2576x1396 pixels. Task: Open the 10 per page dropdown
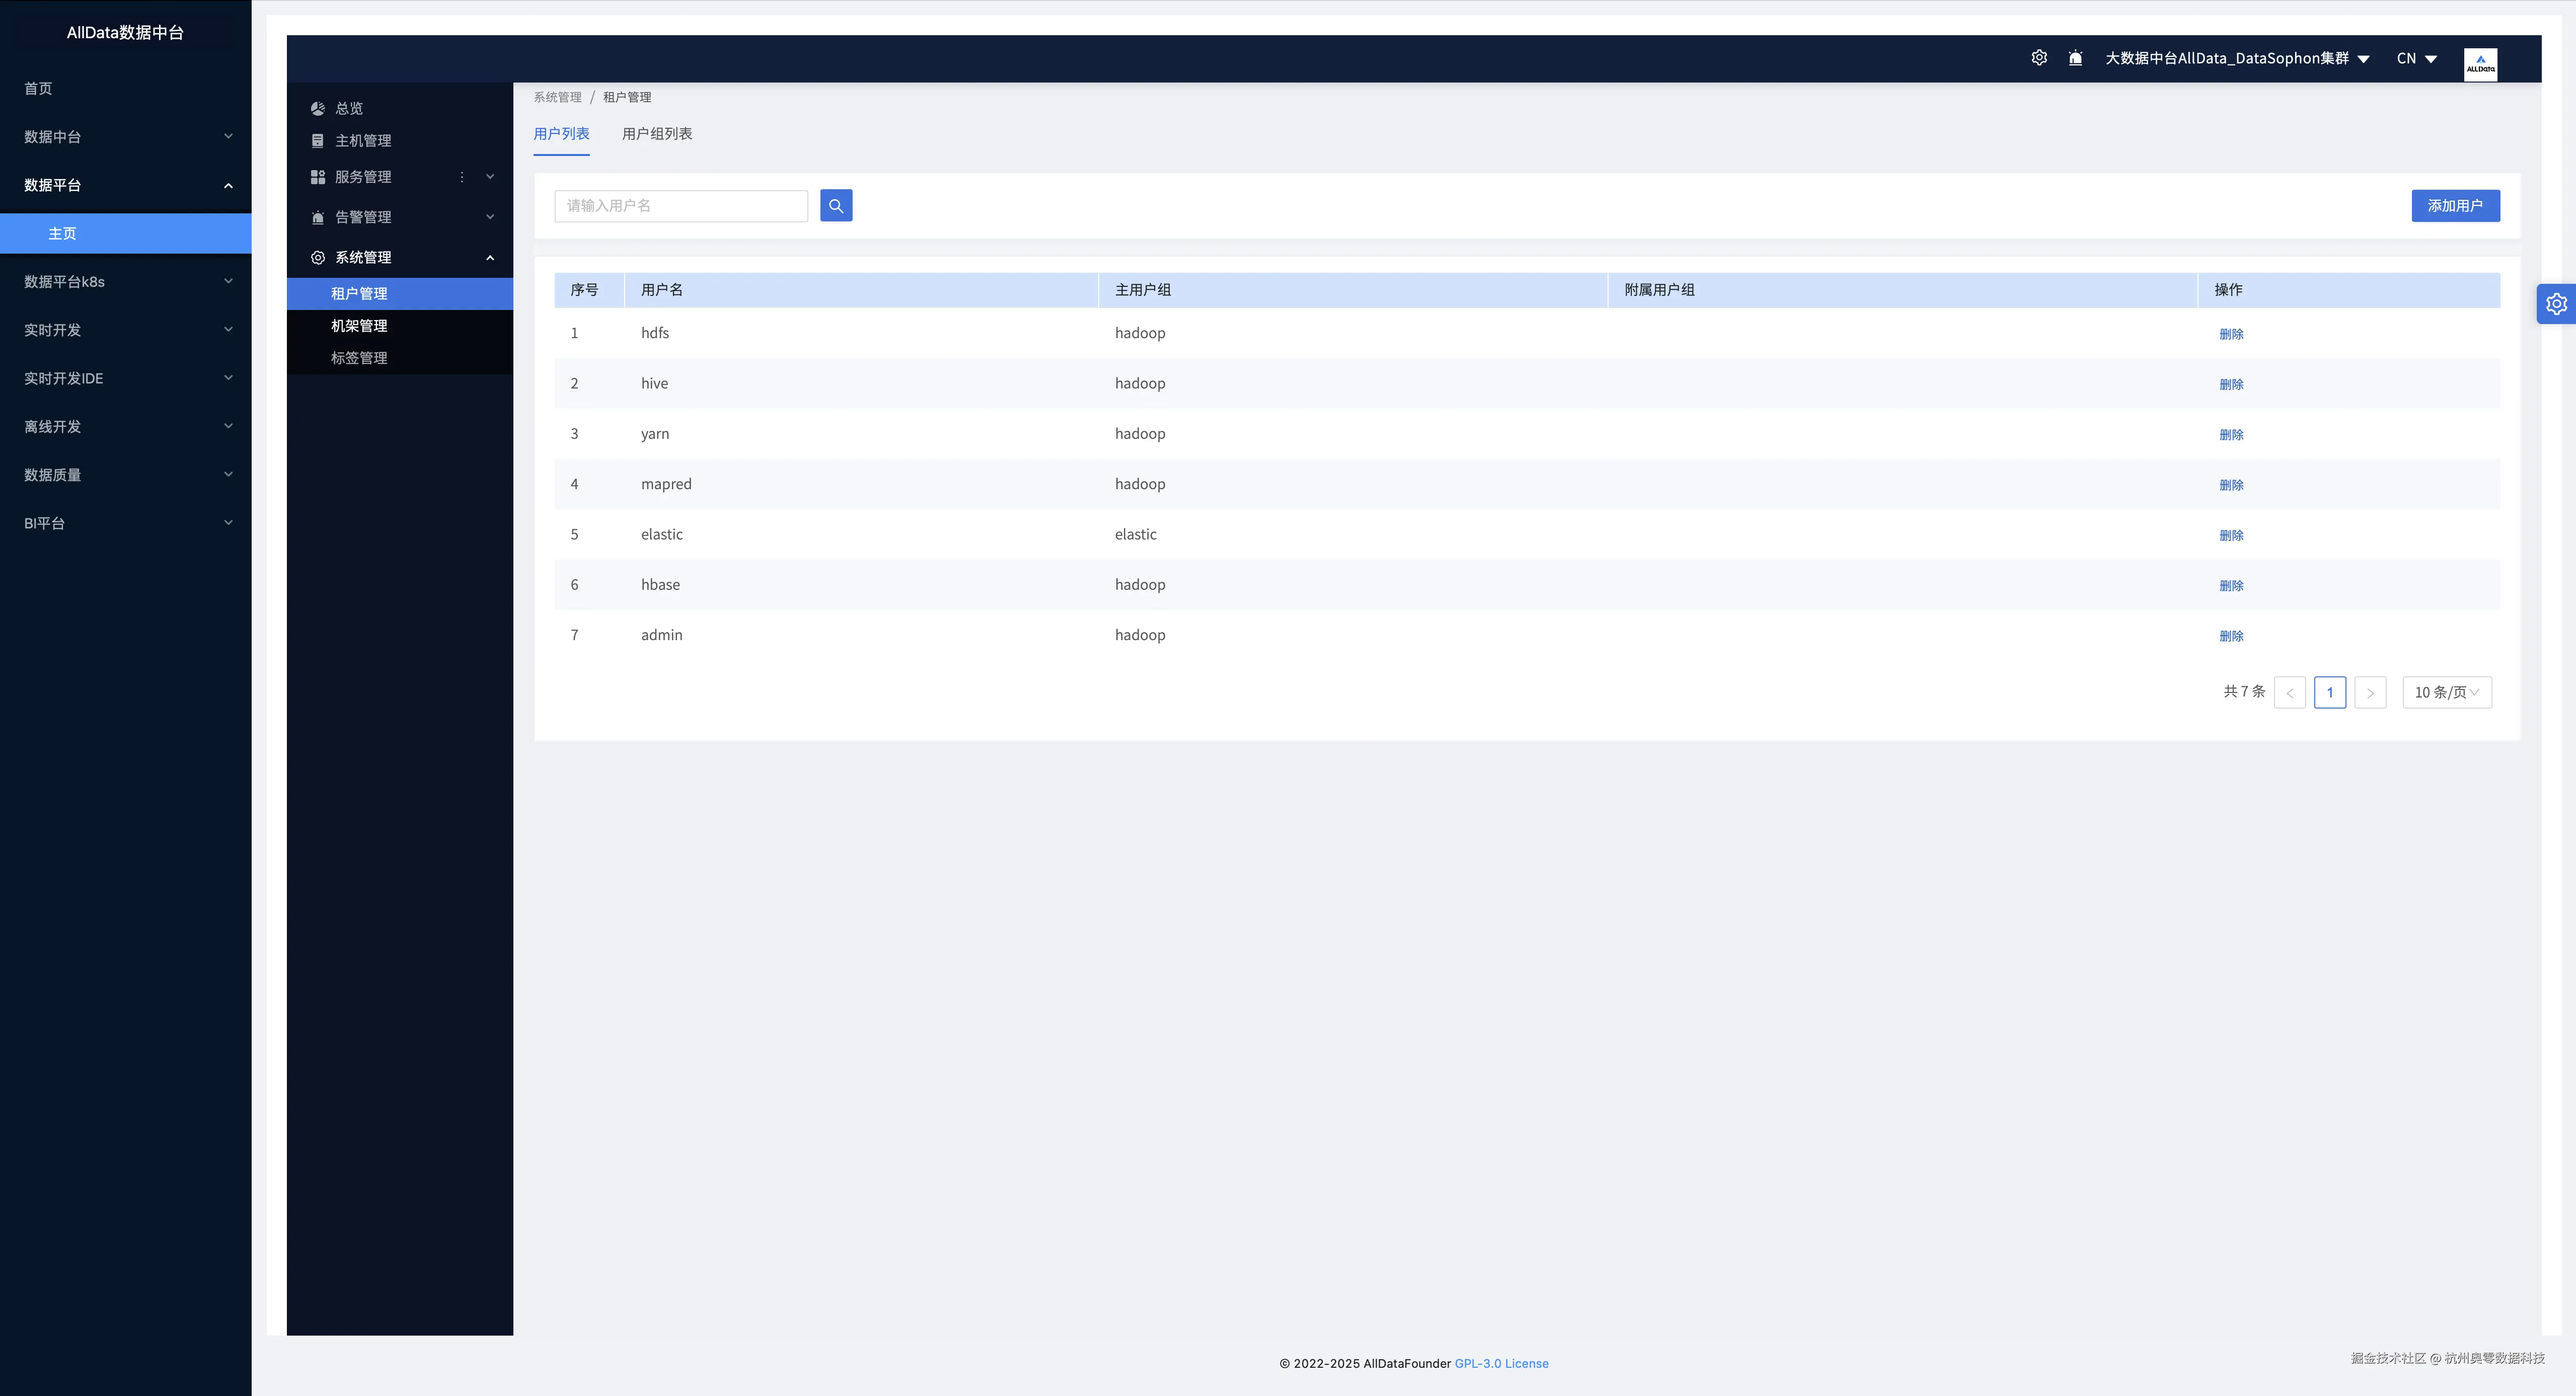click(2446, 692)
